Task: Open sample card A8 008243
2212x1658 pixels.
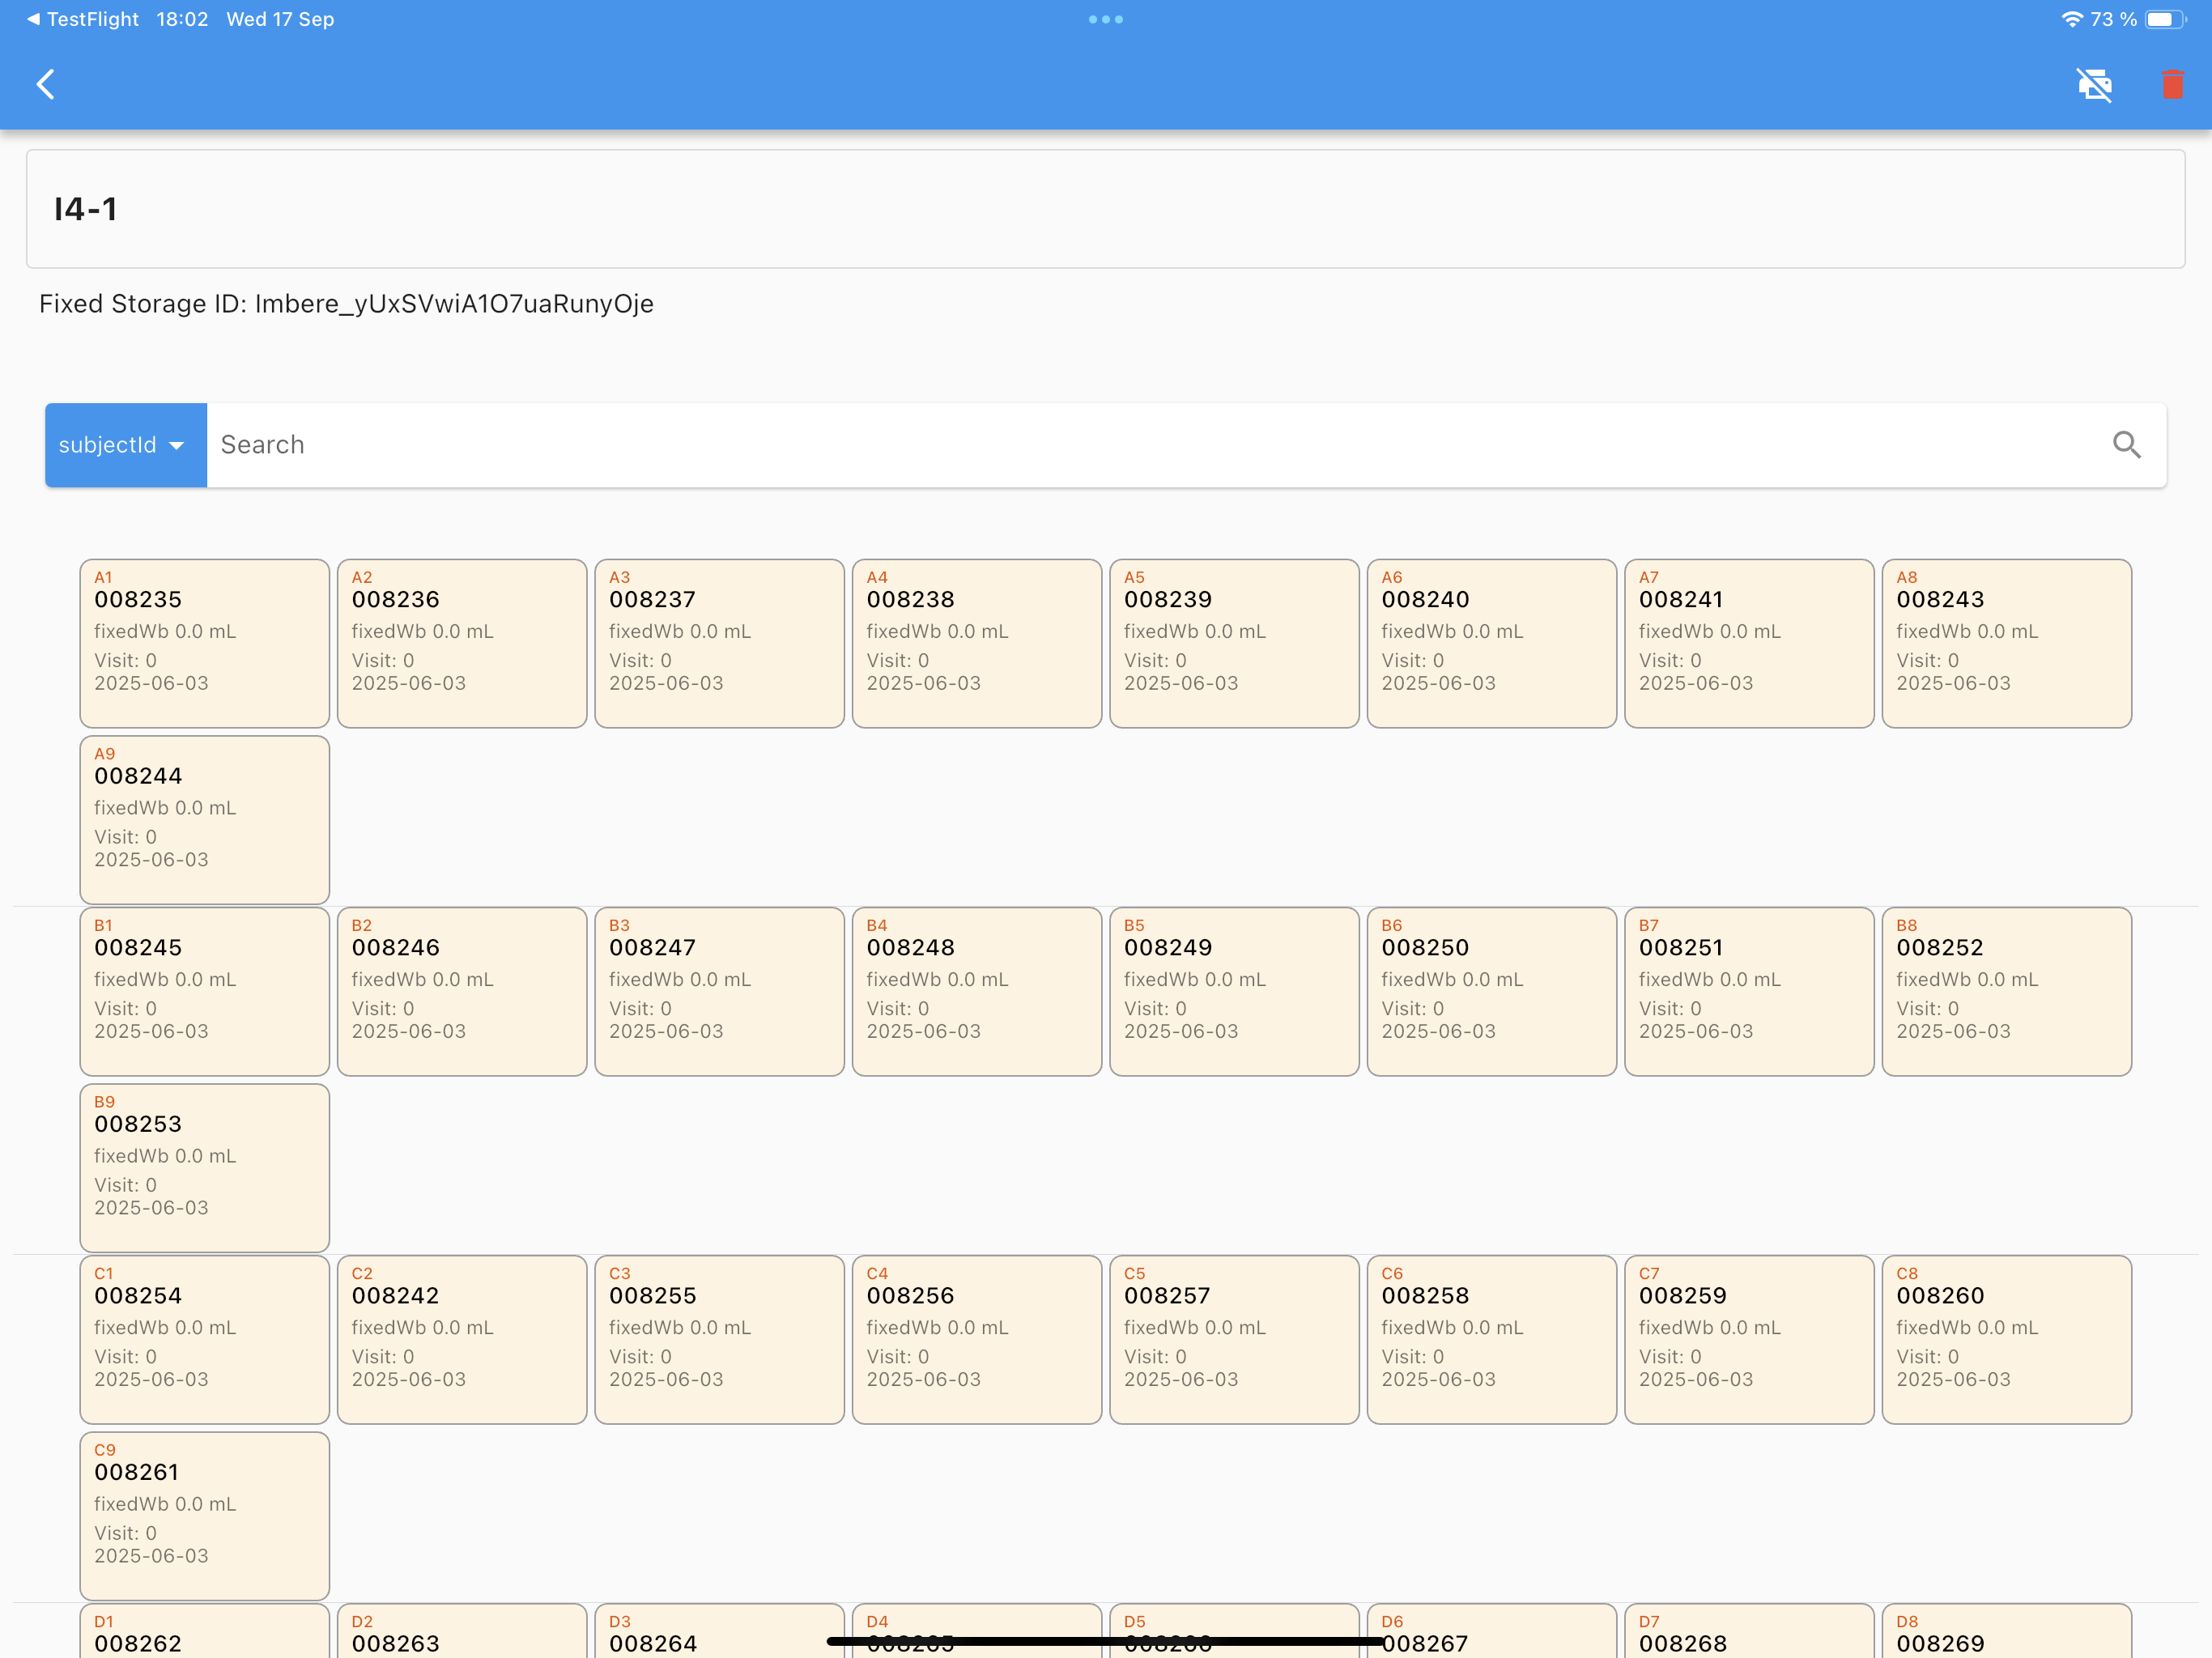Action: [x=2006, y=643]
